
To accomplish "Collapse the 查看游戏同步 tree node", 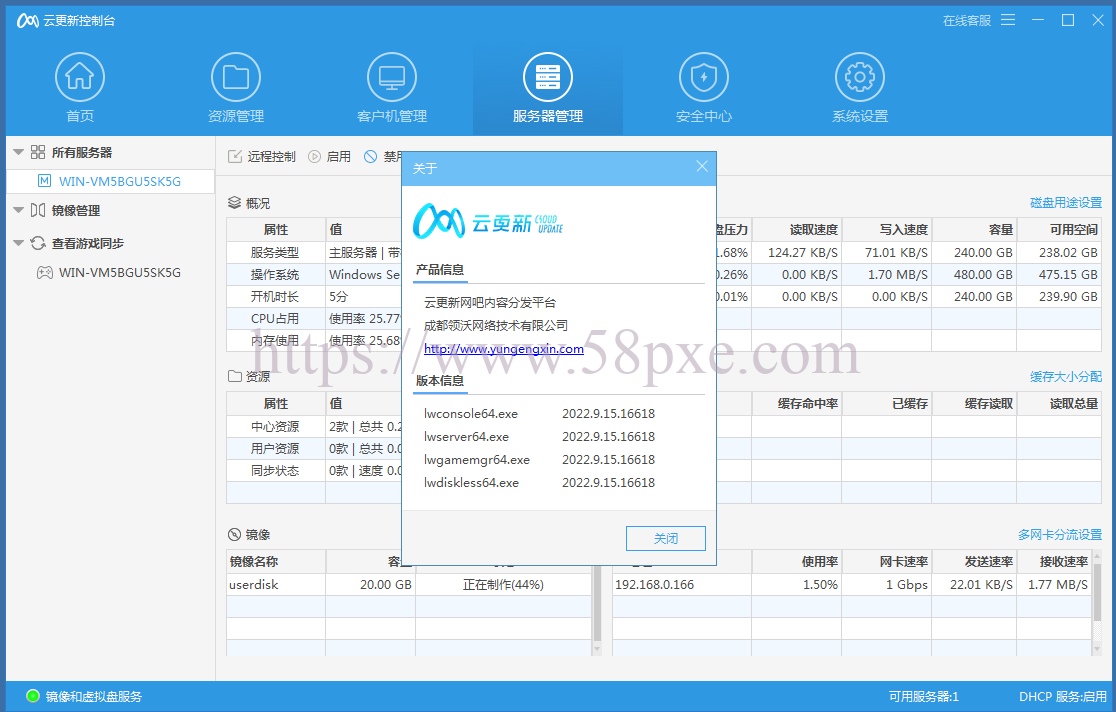I will [19, 244].
